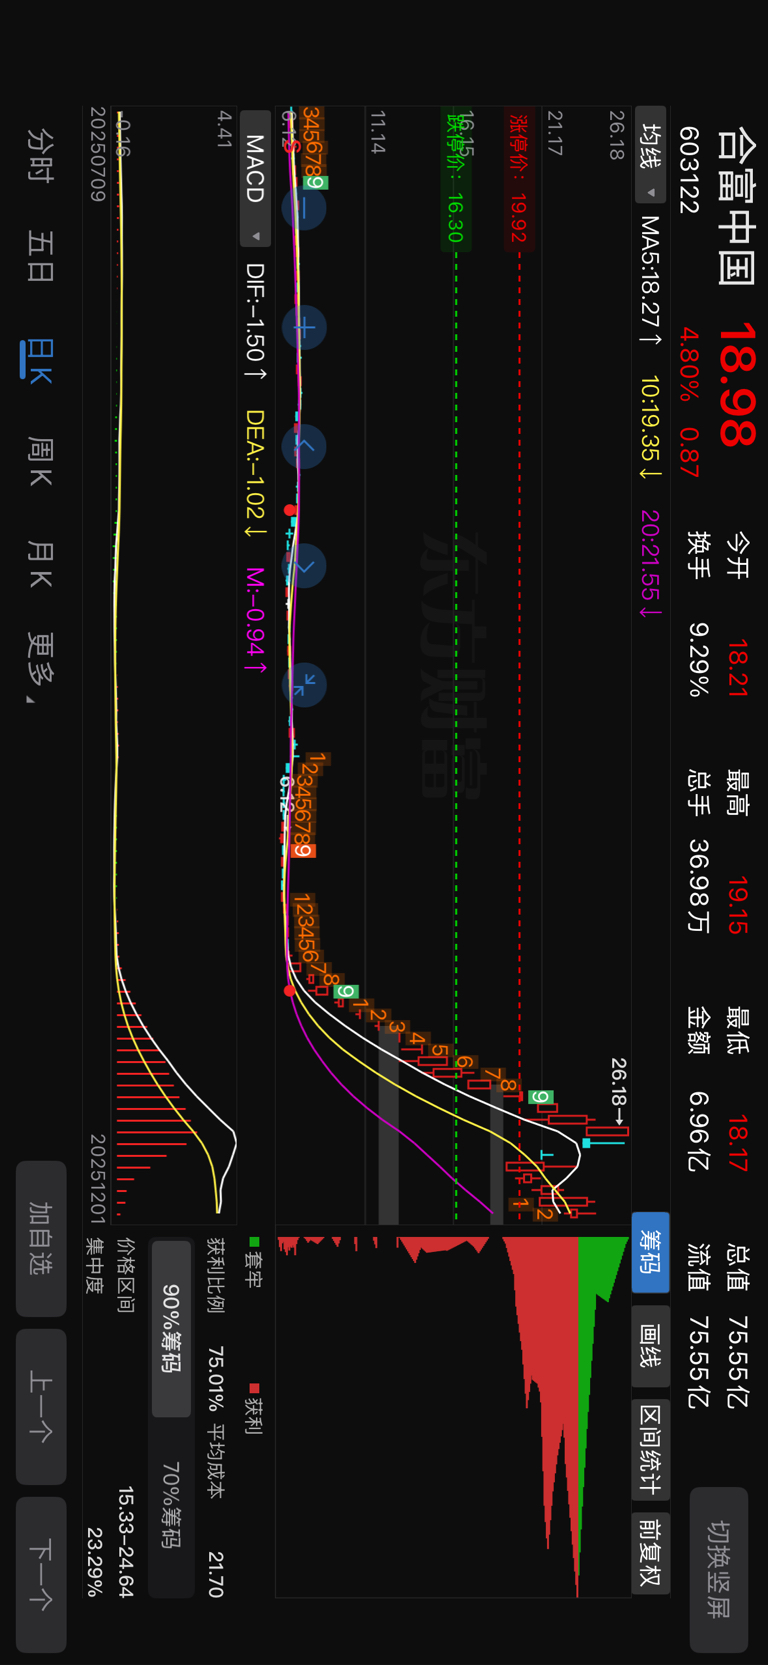Tap the 跌停价: 16.30 label
This screenshot has width=769, height=1665.
point(455,177)
